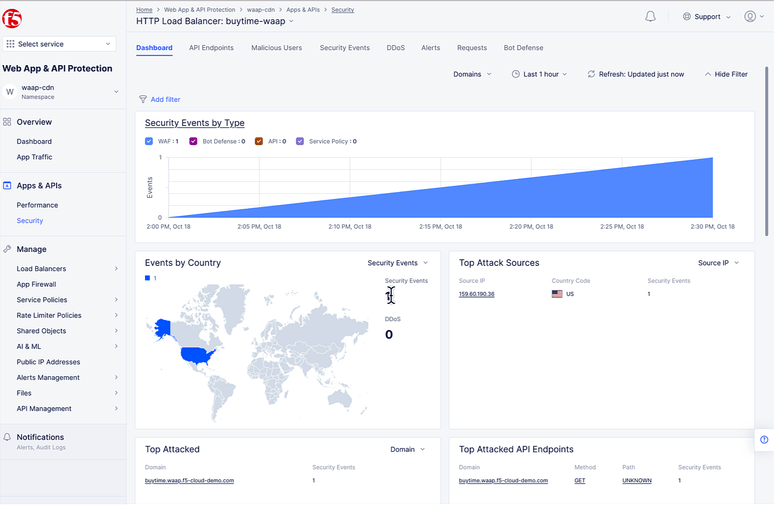Switch to the Requests tab

472,48
